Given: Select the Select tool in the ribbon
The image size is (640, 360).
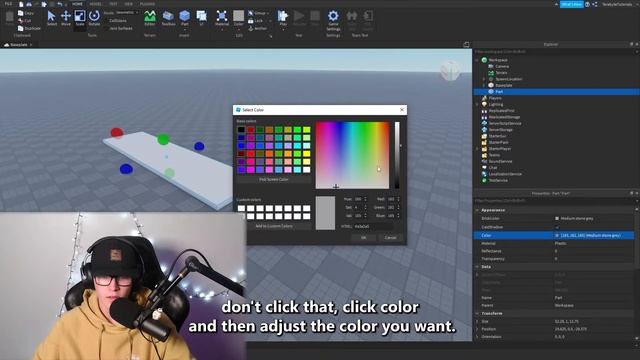Looking at the screenshot, I should click(51, 18).
